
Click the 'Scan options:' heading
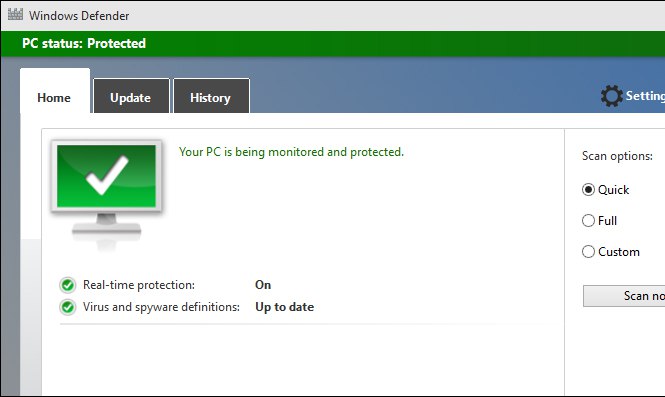pyautogui.click(x=617, y=156)
